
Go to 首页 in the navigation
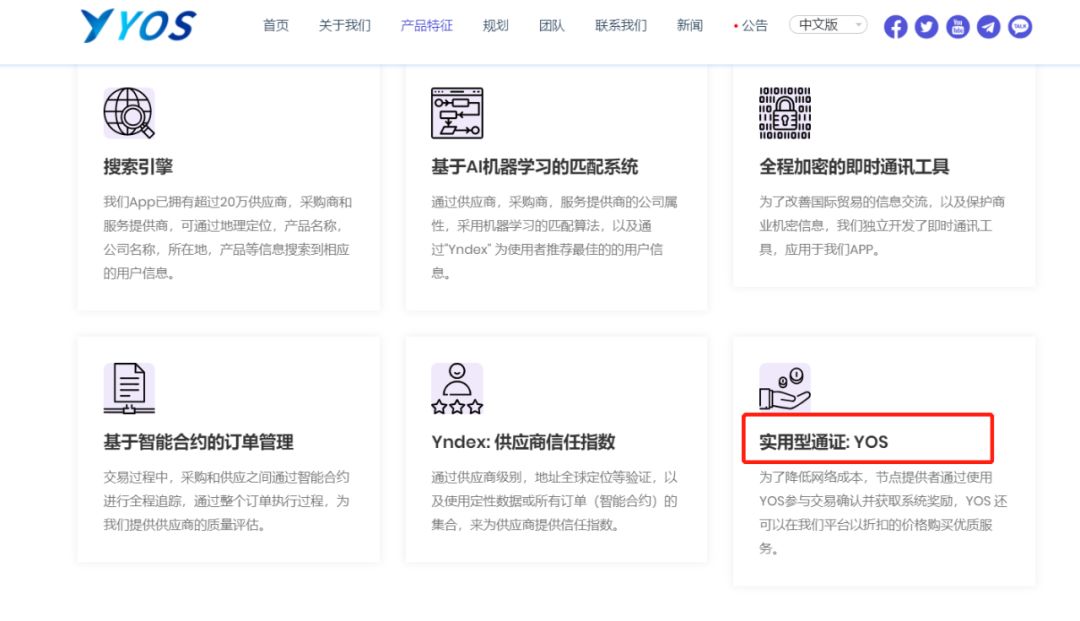tap(276, 25)
